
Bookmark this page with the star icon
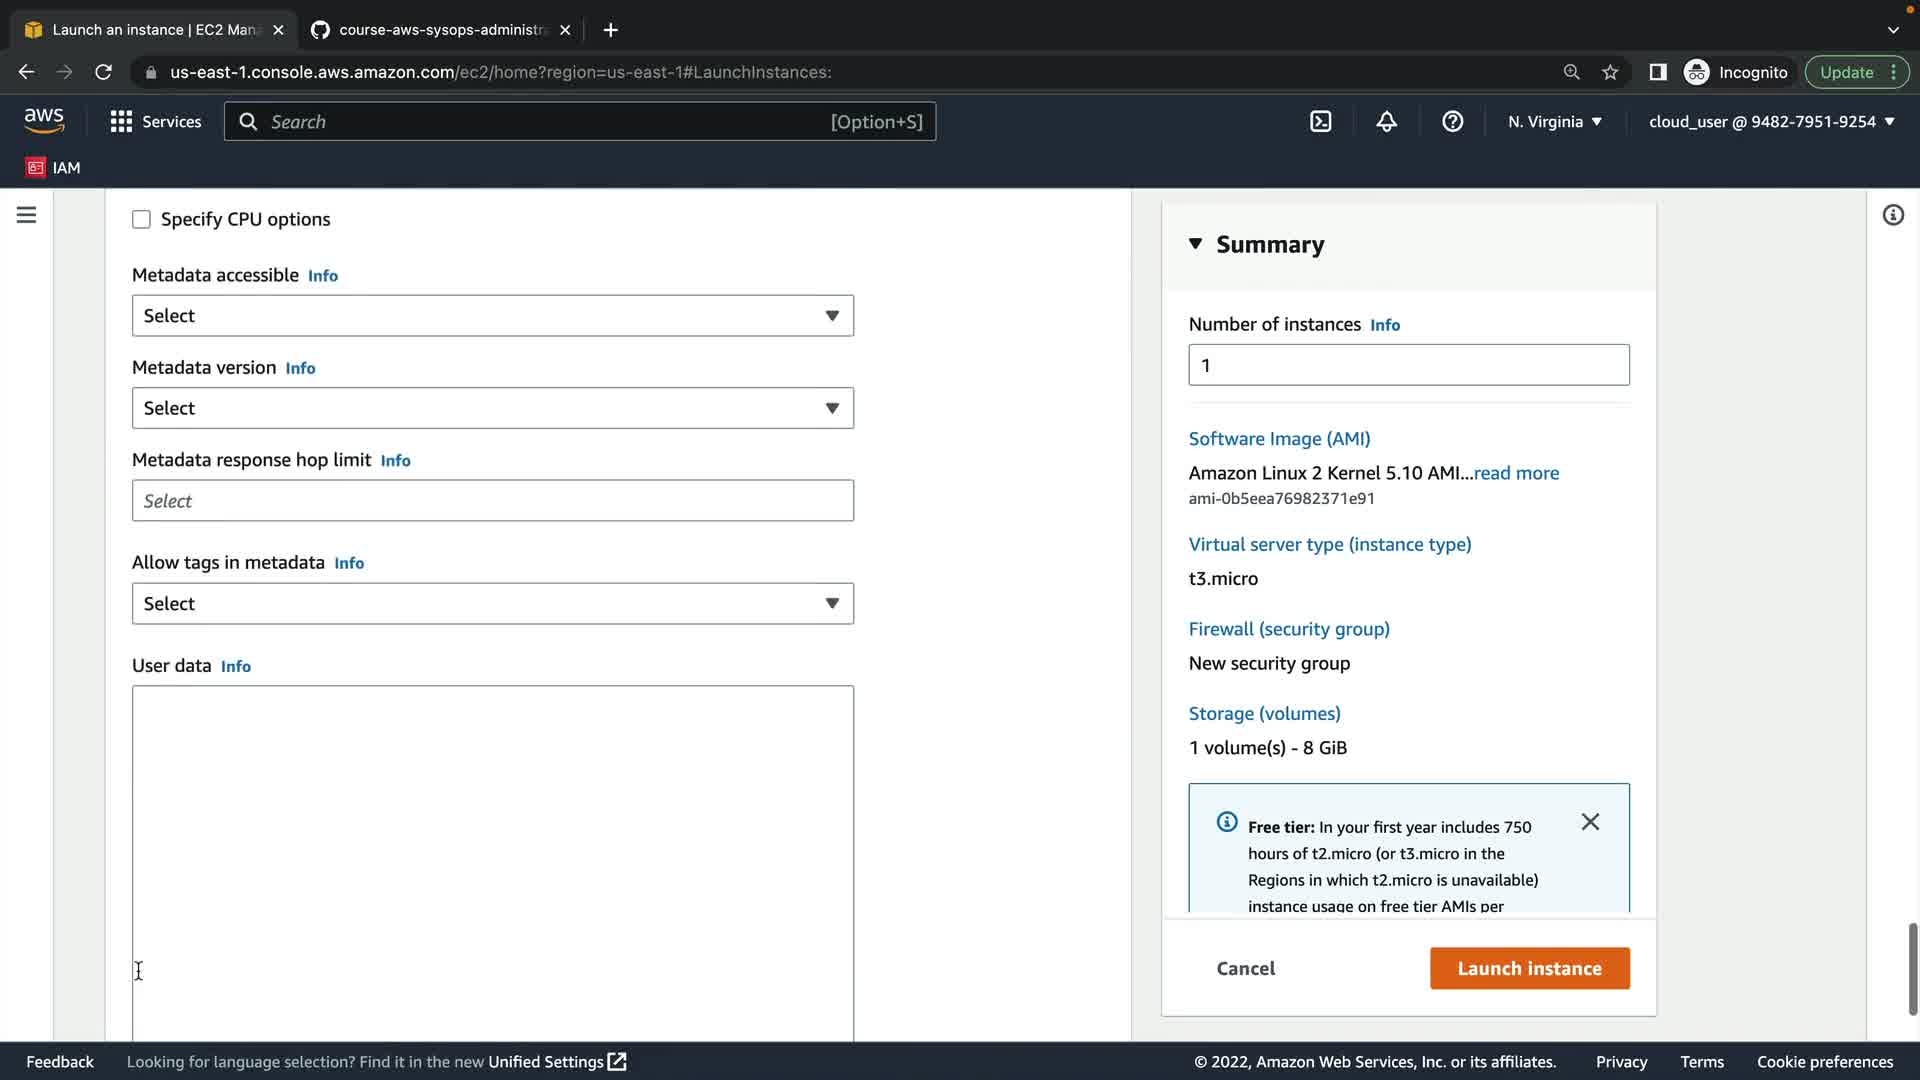pos(1610,72)
